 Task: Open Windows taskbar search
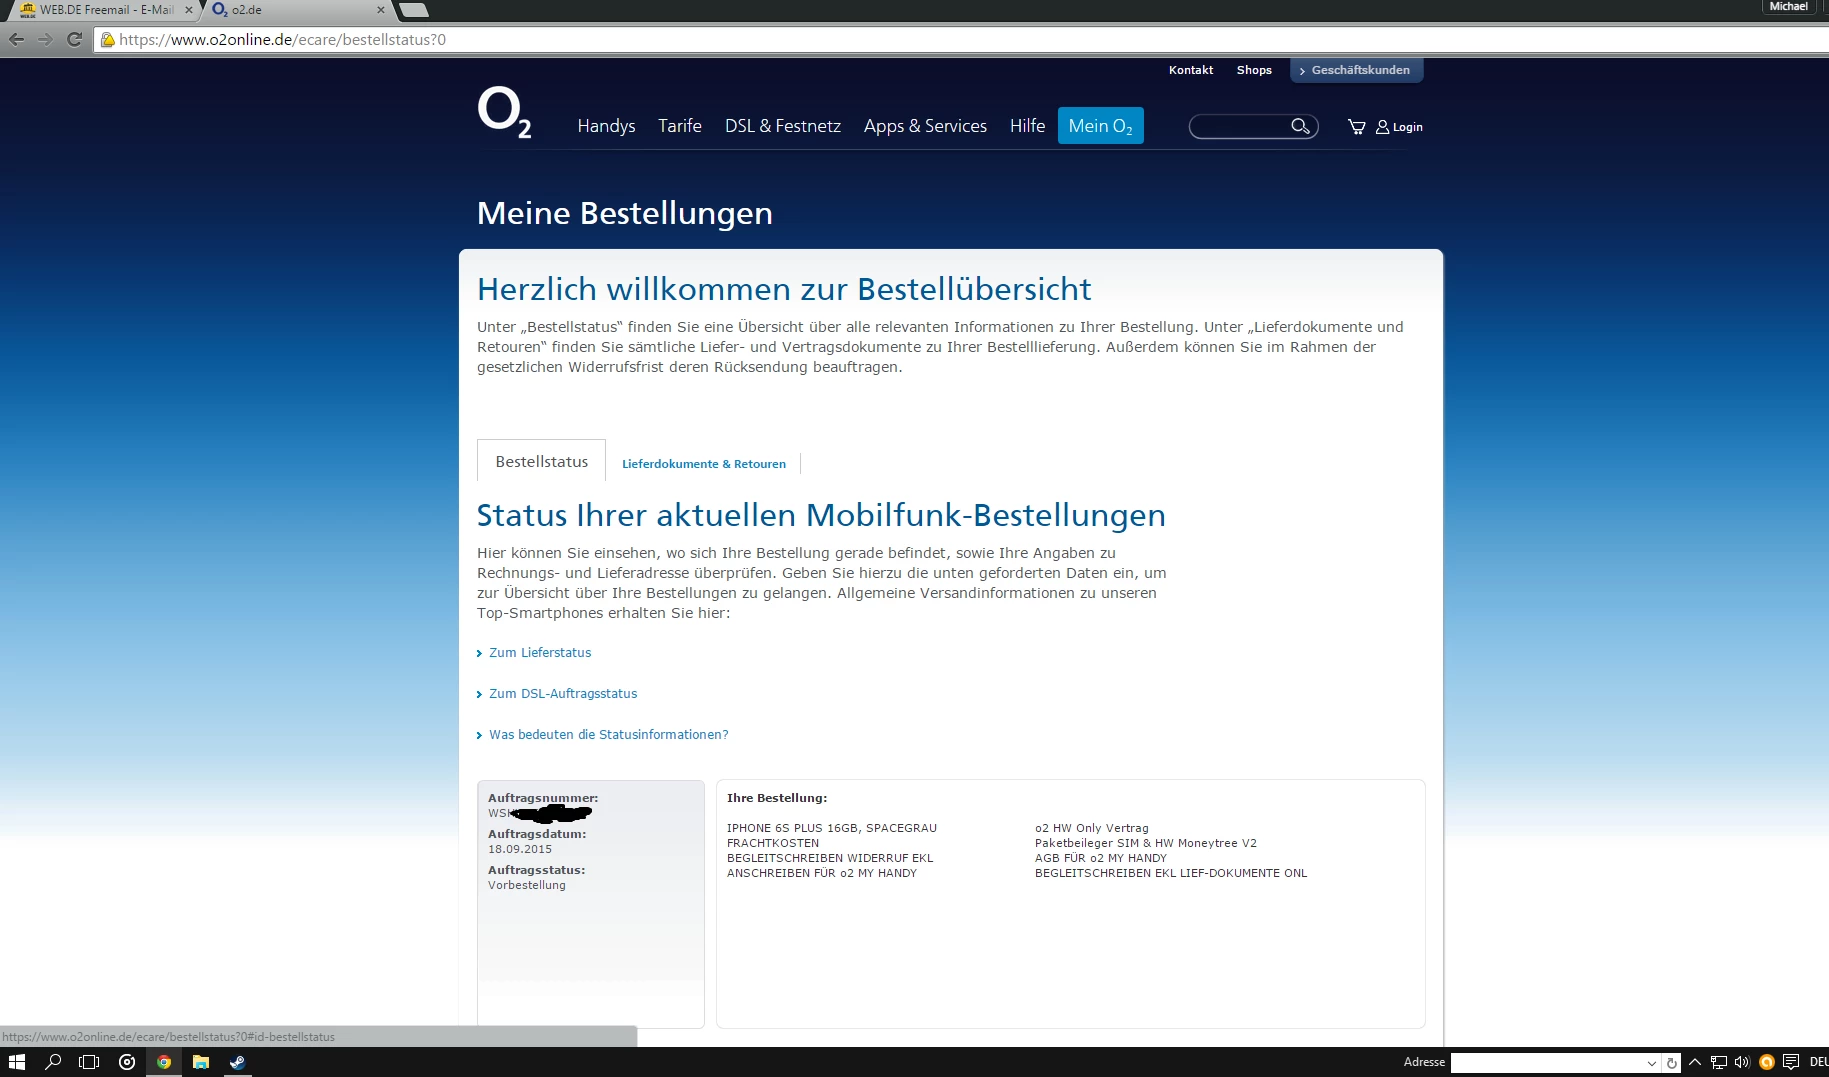pyautogui.click(x=54, y=1062)
